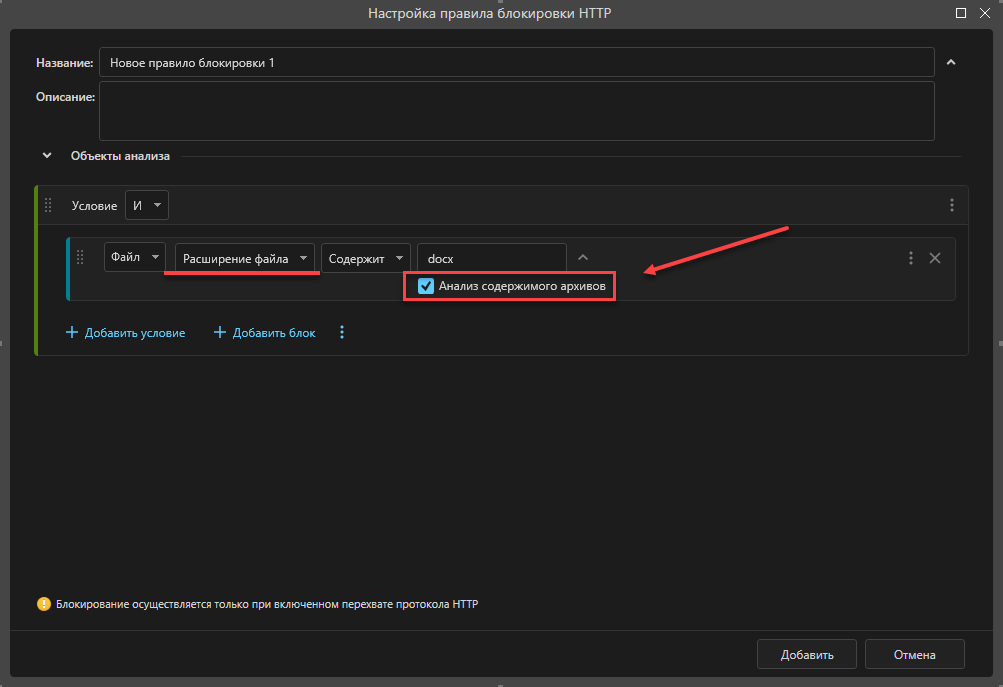Open the three-dot menu next to Добавить блок
The image size is (1003, 687).
click(342, 332)
